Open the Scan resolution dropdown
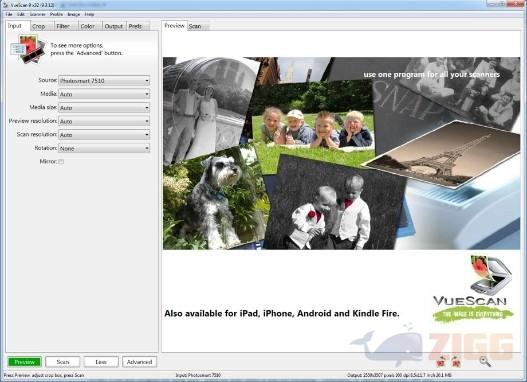This screenshot has height=382, width=527. [104, 135]
